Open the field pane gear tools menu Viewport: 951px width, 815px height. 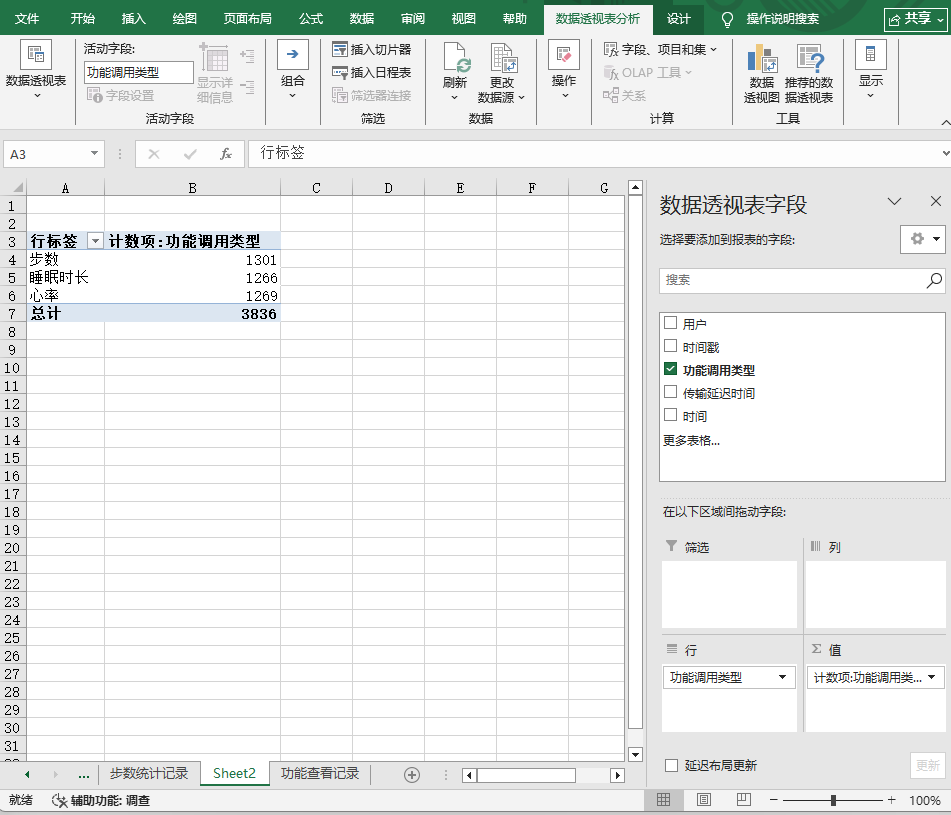pos(923,239)
